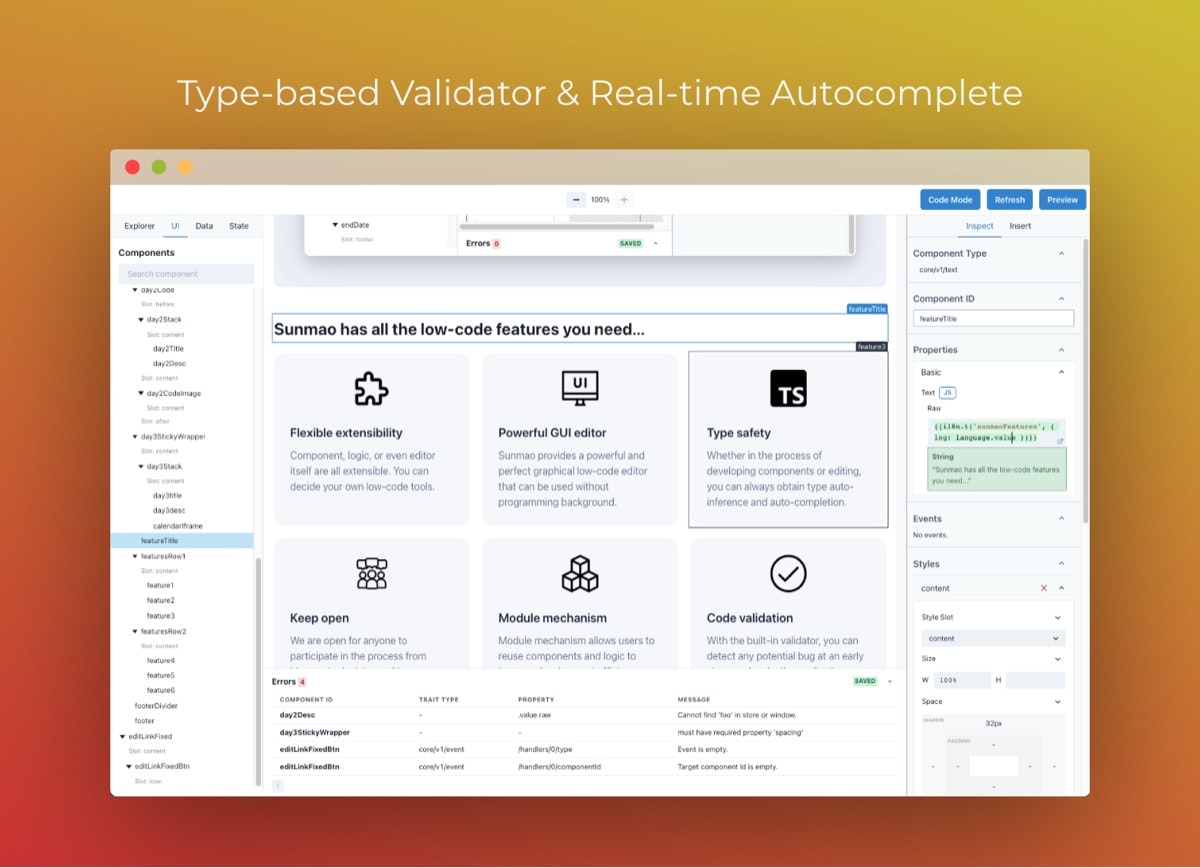Open the Data tab in the explorer
Screen dimensions: 1200x868
(204, 226)
